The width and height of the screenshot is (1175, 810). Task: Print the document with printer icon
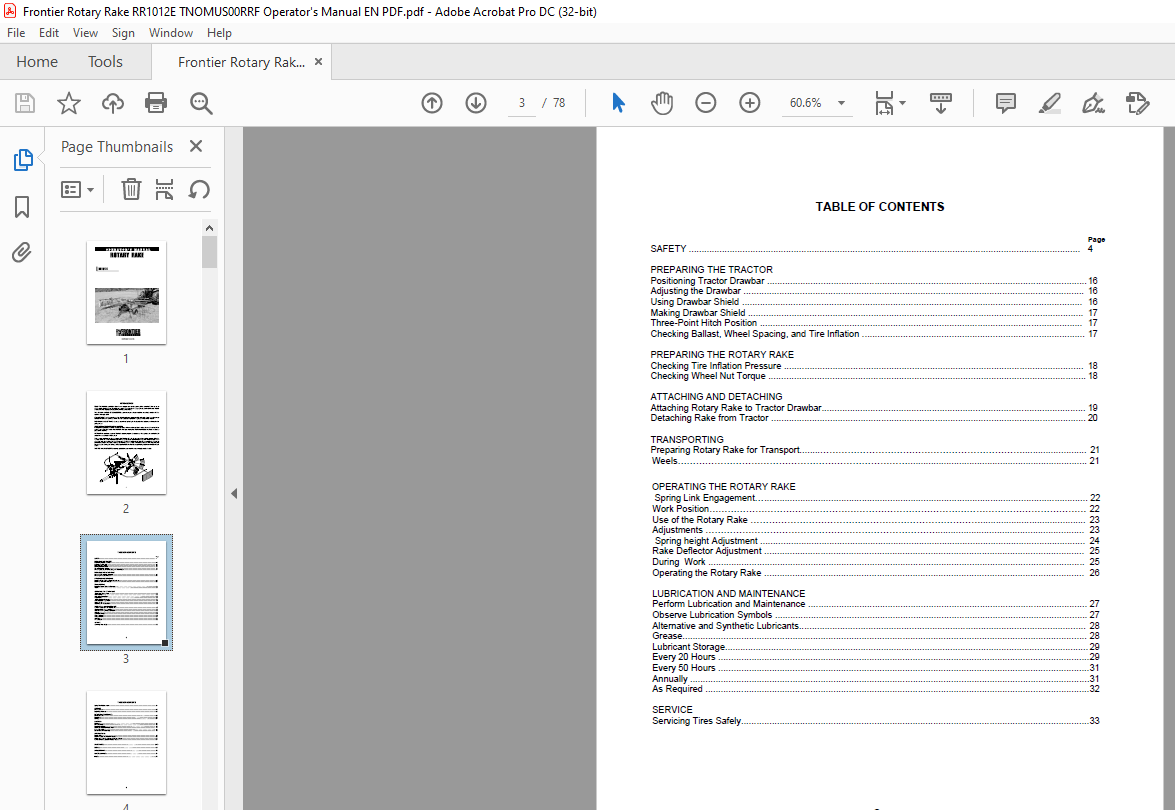pyautogui.click(x=156, y=103)
